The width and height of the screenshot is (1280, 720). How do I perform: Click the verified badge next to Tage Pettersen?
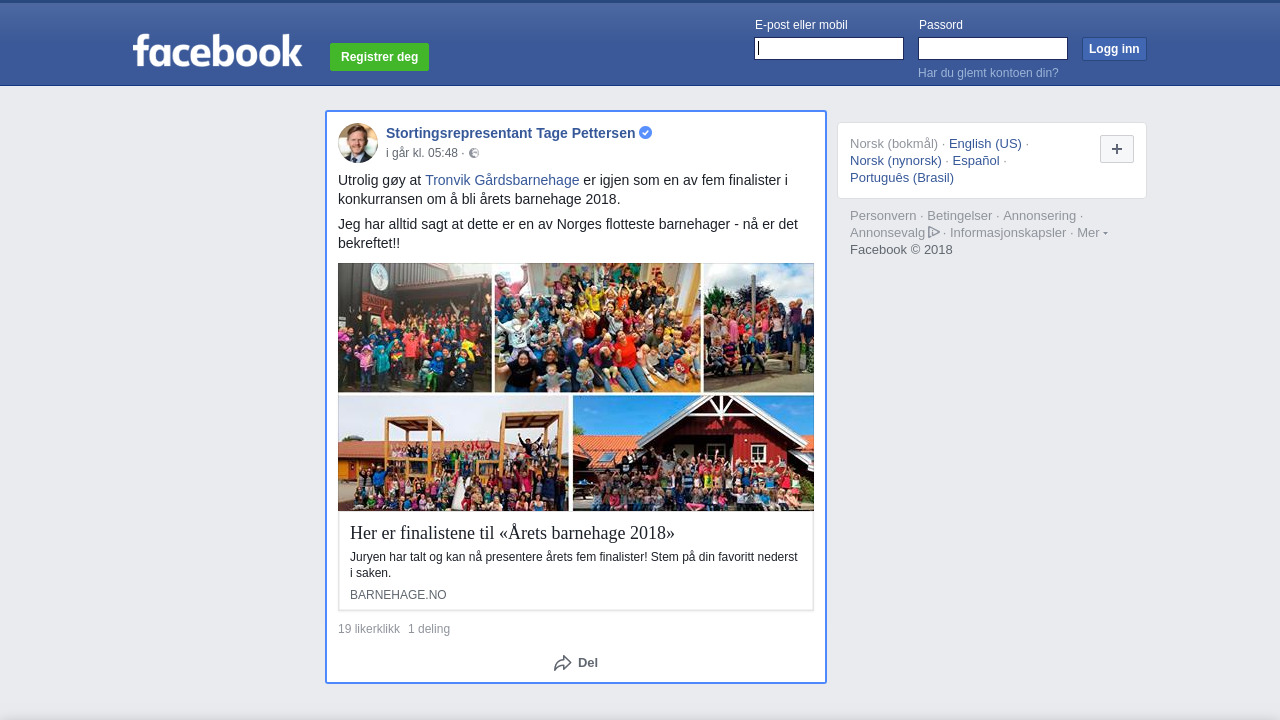tap(646, 132)
